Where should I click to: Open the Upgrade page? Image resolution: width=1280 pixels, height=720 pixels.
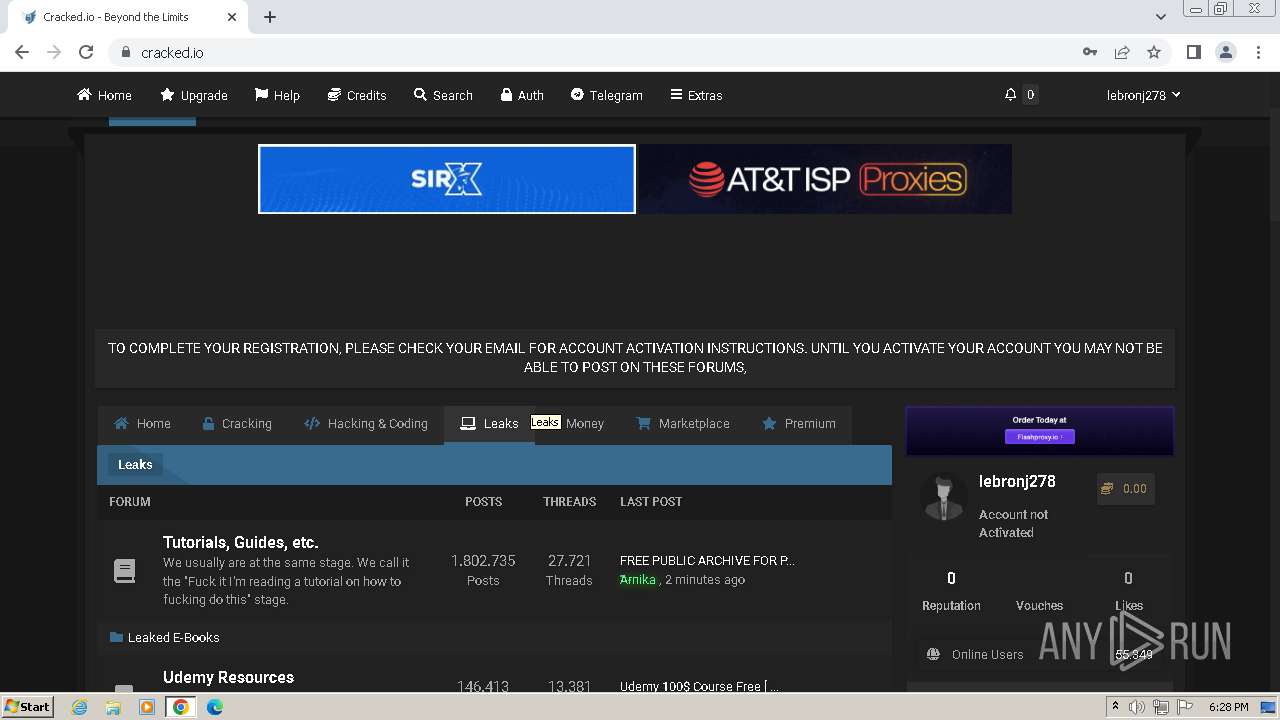(x=194, y=95)
